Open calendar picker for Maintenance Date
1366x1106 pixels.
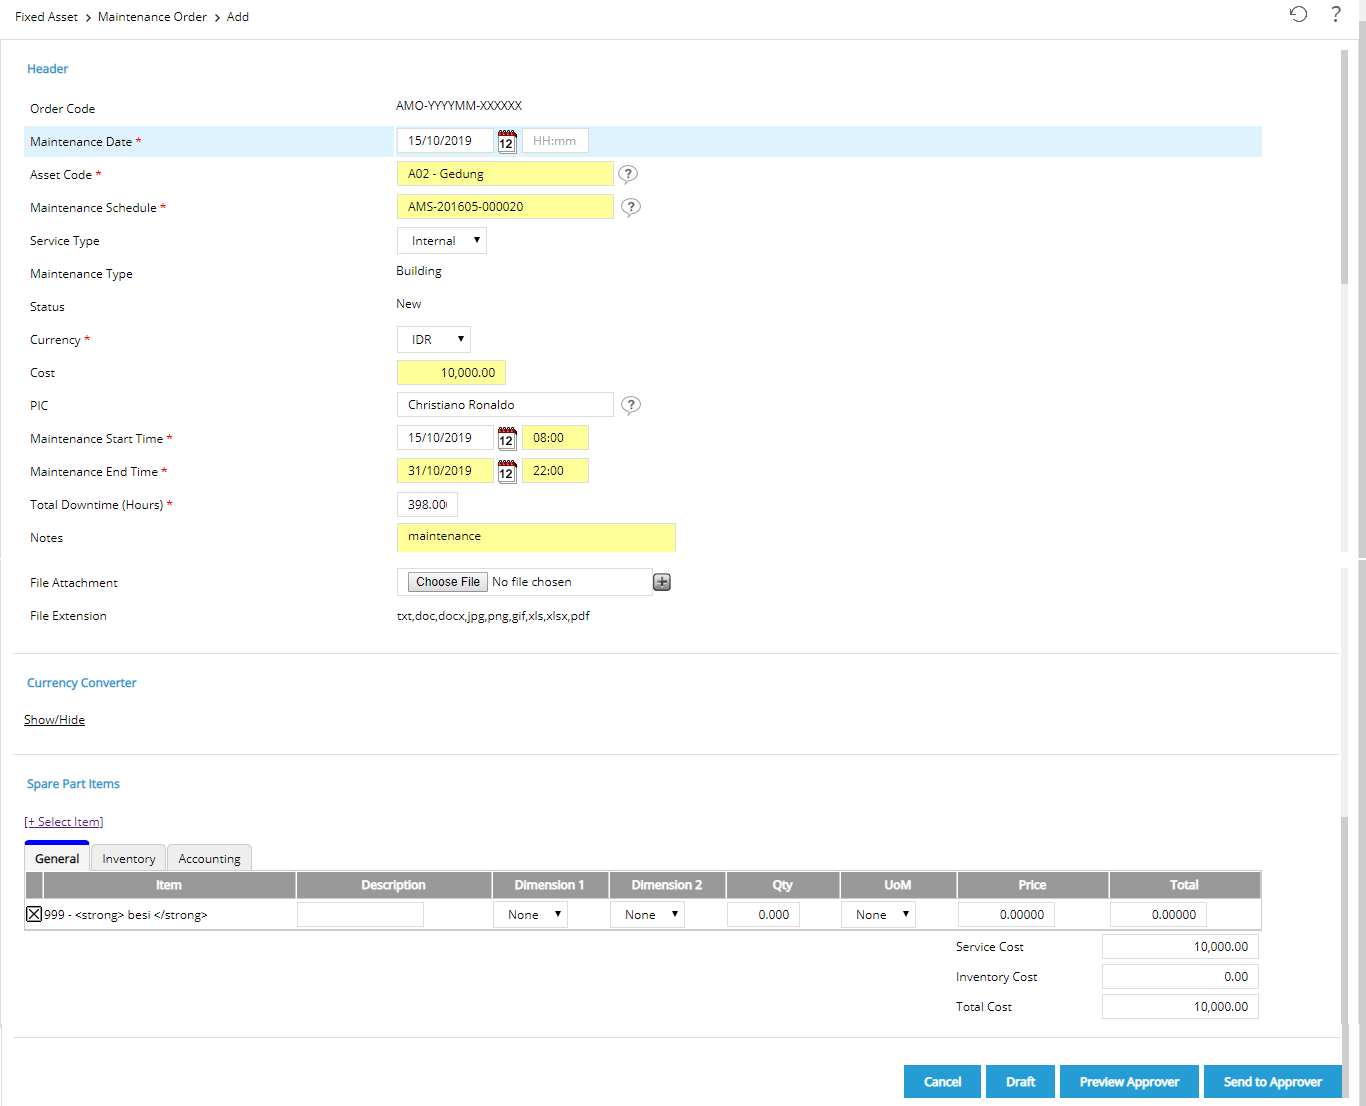[x=507, y=141]
